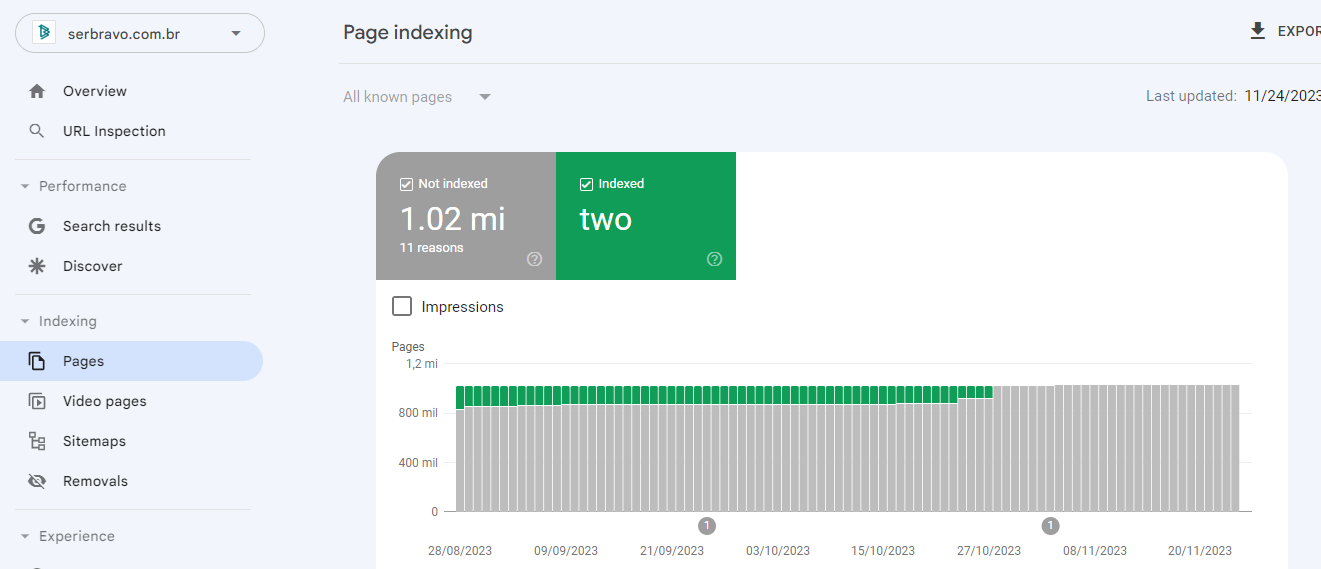Click the help icon on Indexed card
Viewport: 1321px width, 569px height.
coord(714,259)
